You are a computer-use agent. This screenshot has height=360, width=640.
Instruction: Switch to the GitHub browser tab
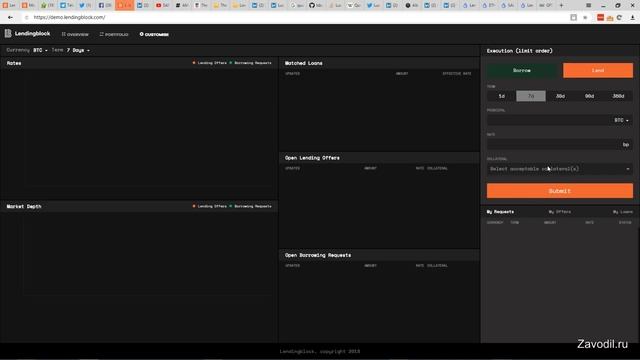pos(316,5)
